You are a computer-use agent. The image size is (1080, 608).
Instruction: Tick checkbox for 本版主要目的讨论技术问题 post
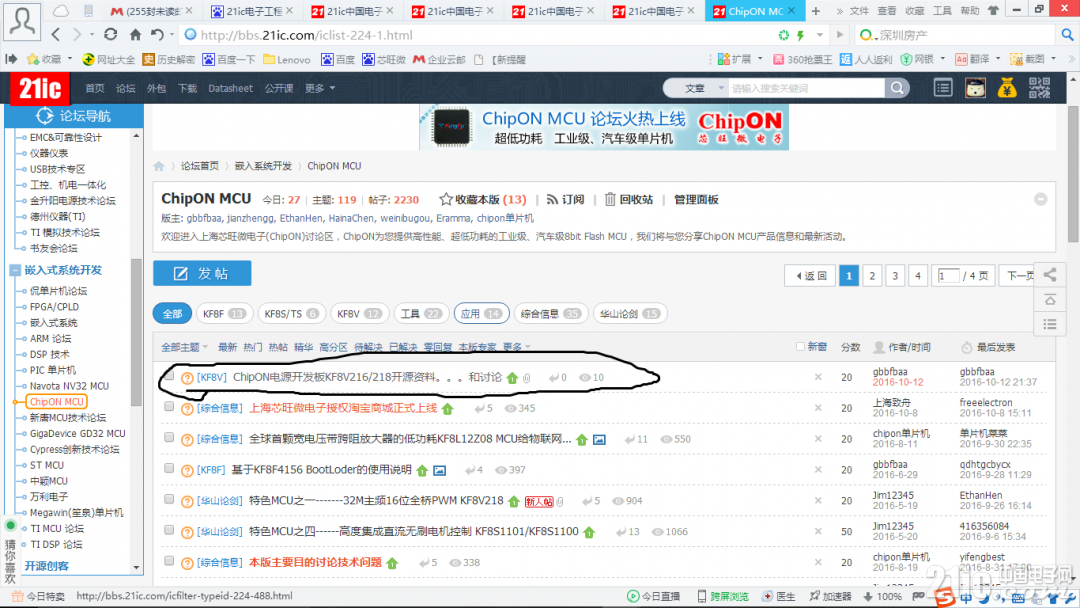point(169,561)
